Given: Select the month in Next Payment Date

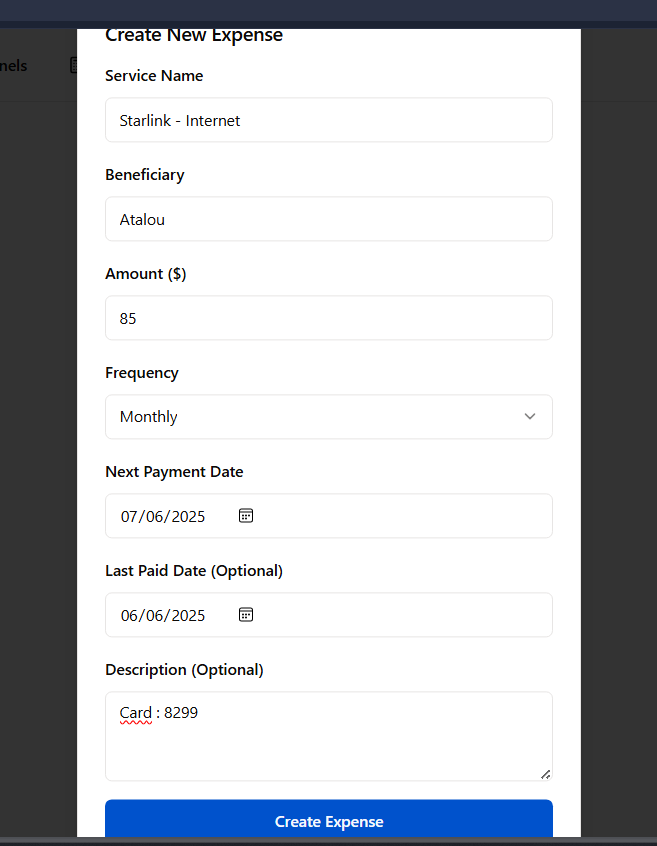Looking at the screenshot, I should point(131,517).
